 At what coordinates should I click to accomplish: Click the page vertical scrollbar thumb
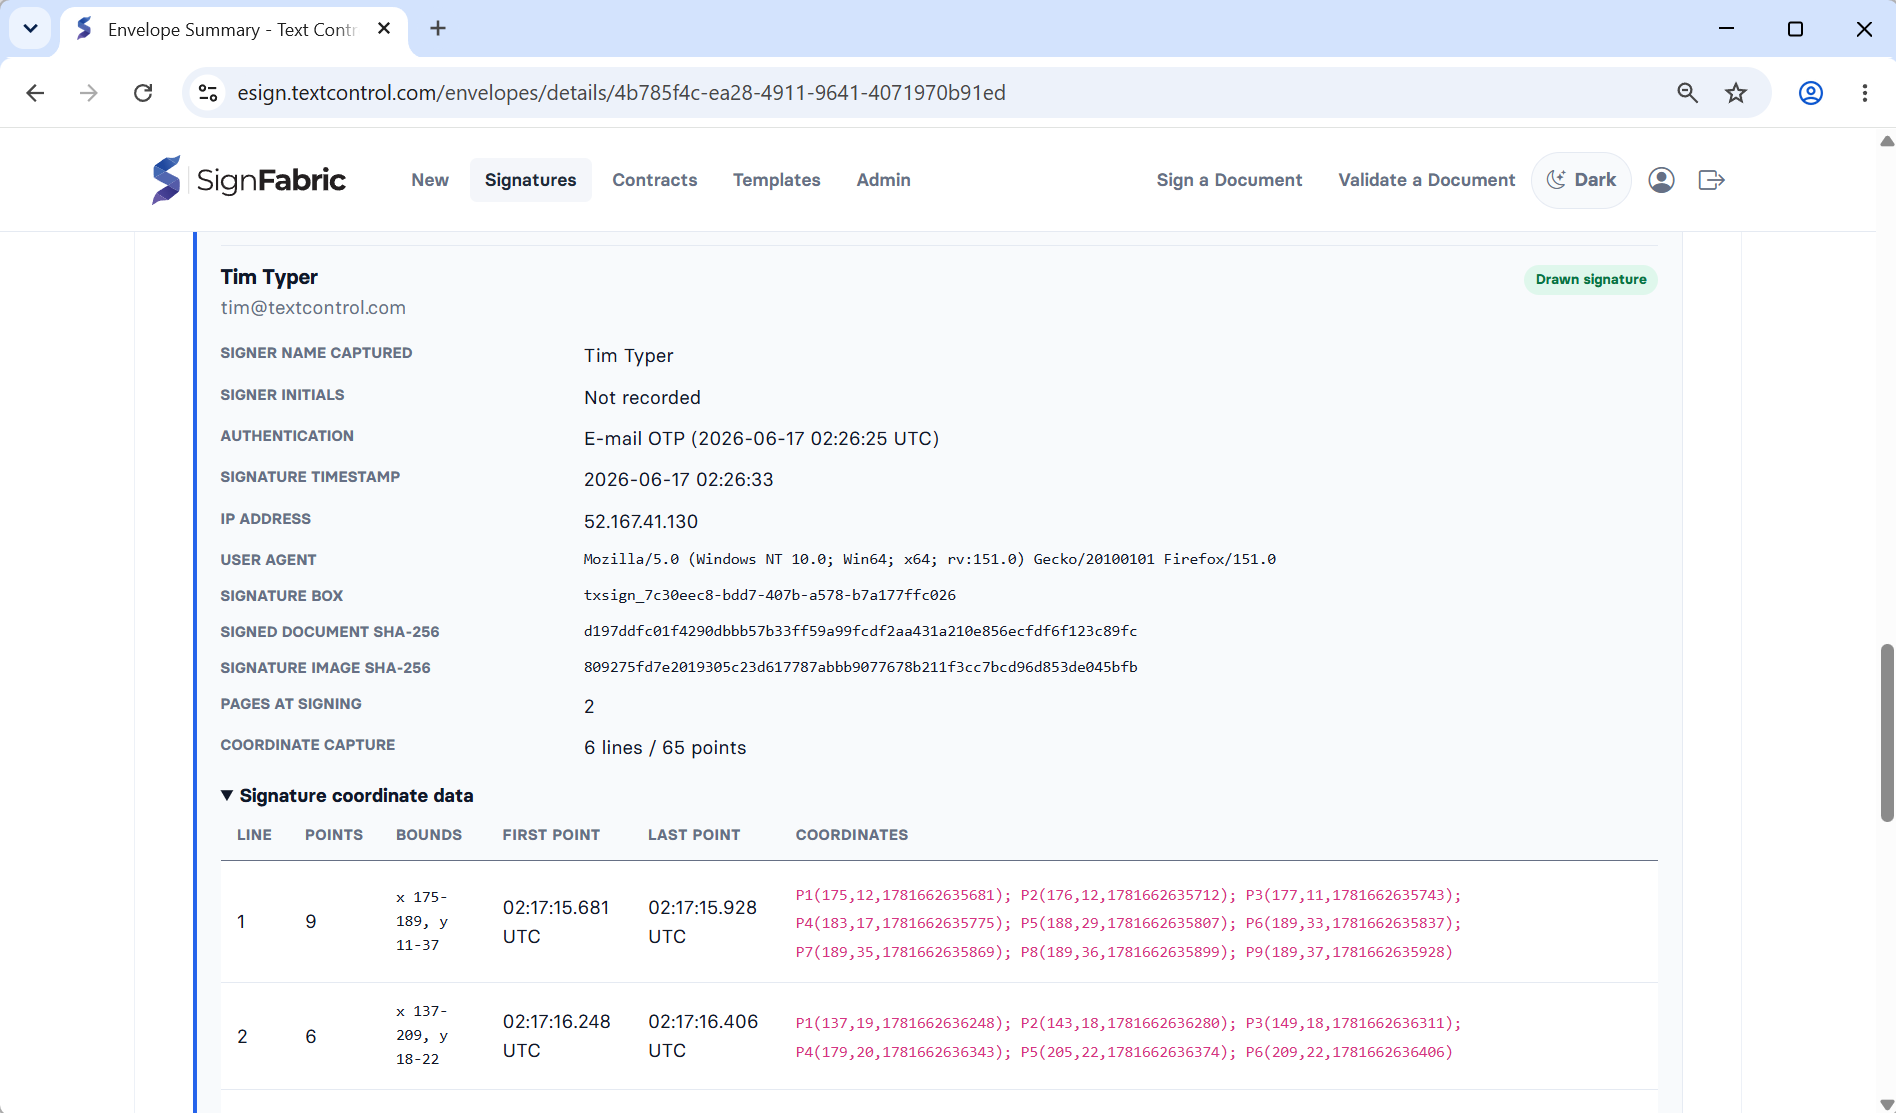(1886, 732)
